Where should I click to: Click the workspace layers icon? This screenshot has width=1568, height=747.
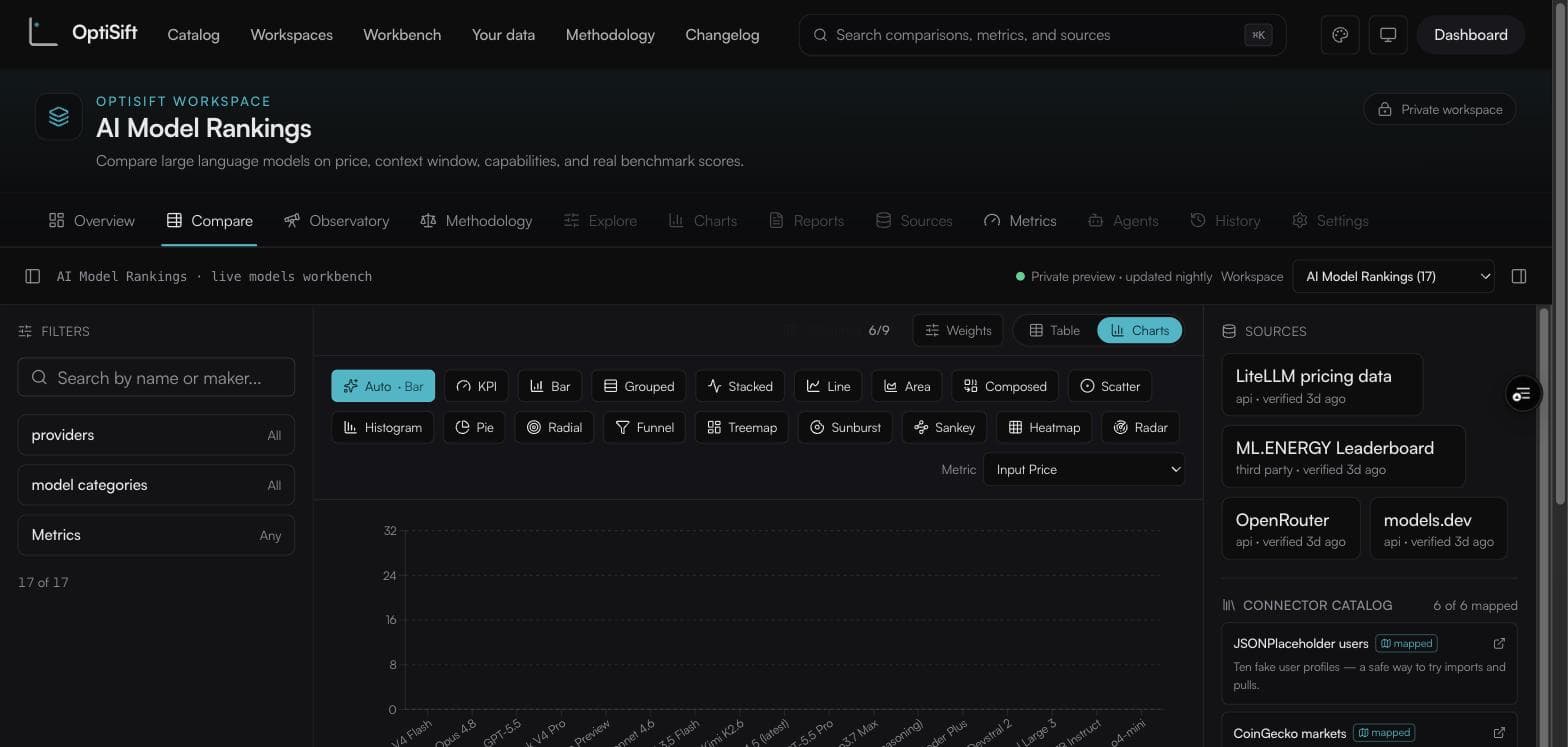[59, 116]
